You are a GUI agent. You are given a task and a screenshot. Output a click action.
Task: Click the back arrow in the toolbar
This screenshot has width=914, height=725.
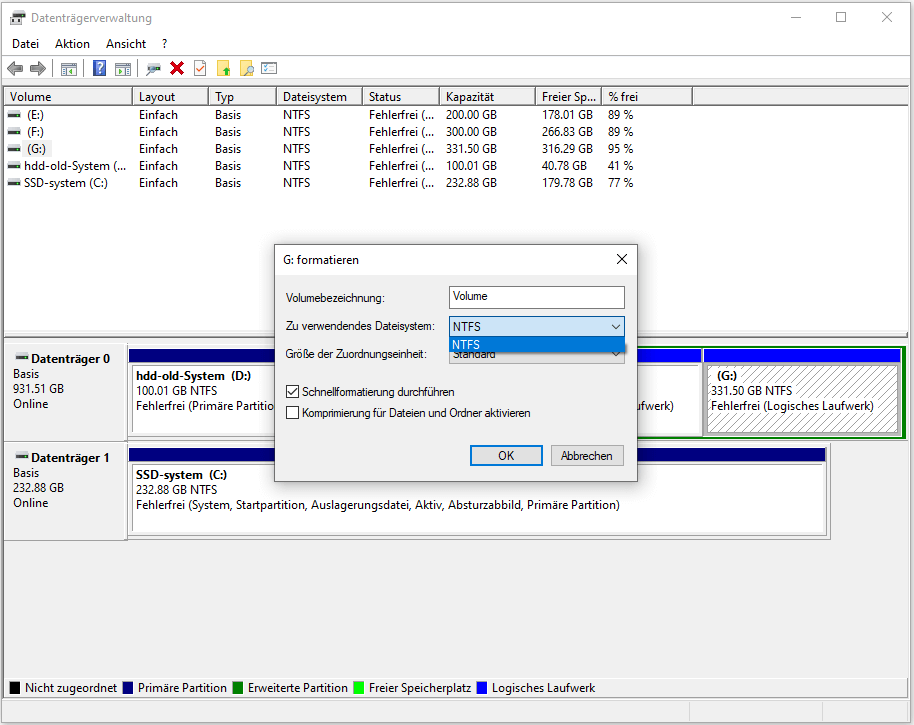[15, 68]
